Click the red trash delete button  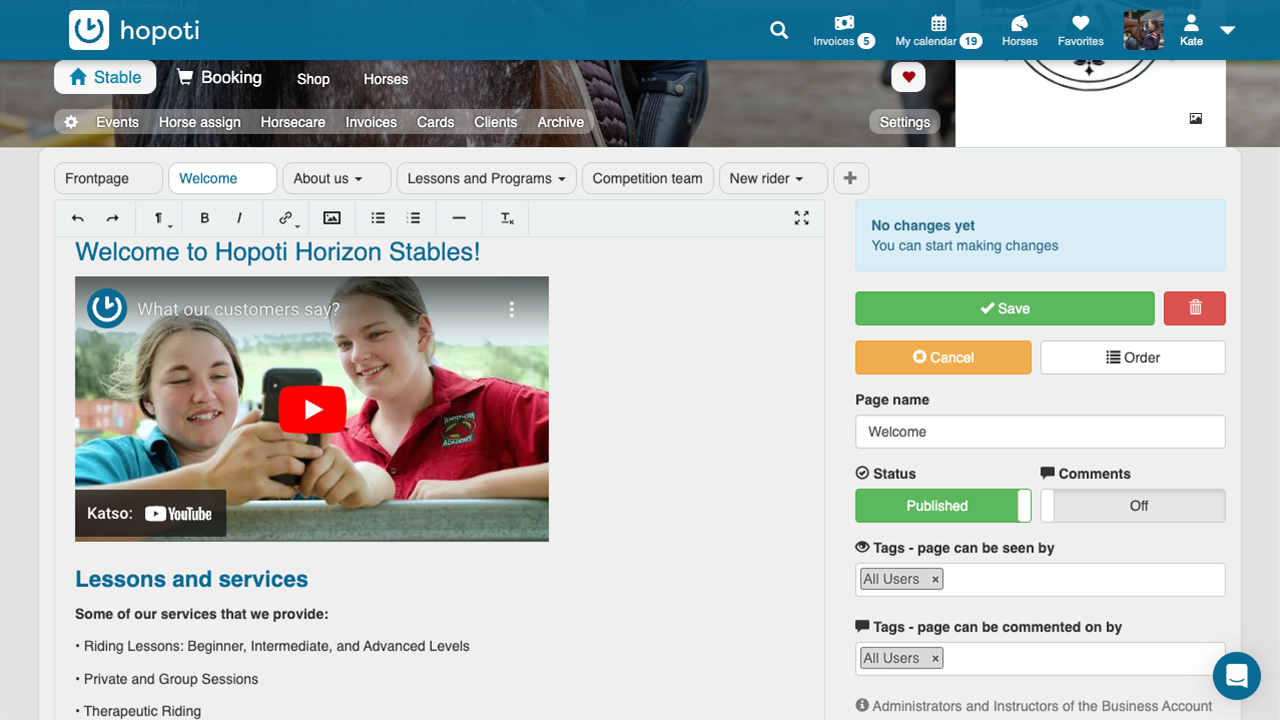[x=1194, y=308]
